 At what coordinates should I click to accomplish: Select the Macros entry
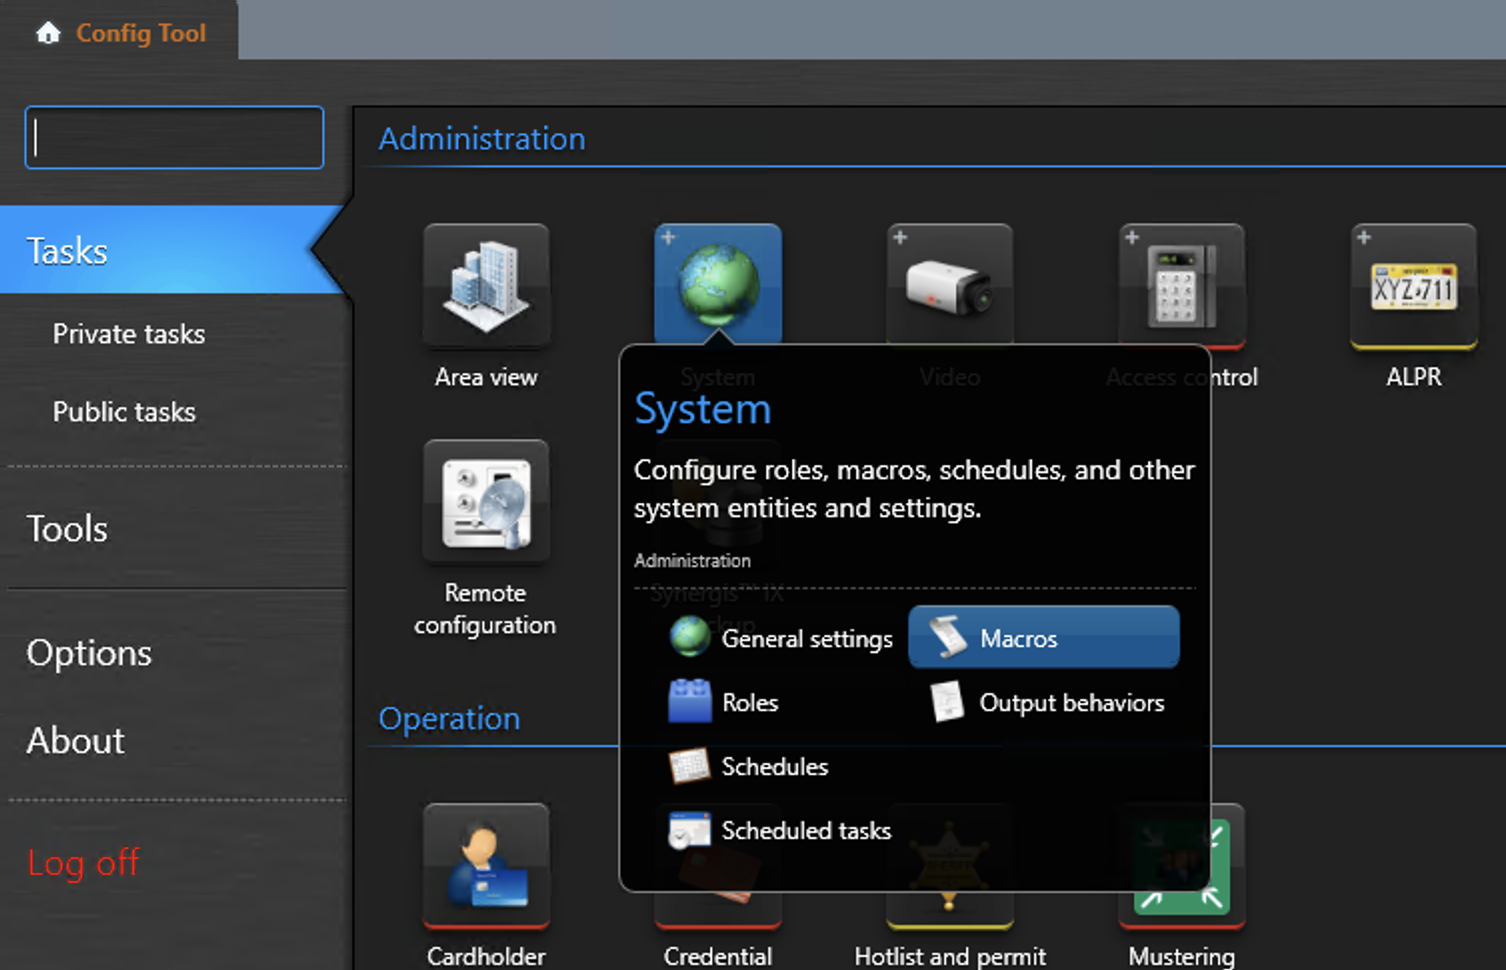[1019, 638]
